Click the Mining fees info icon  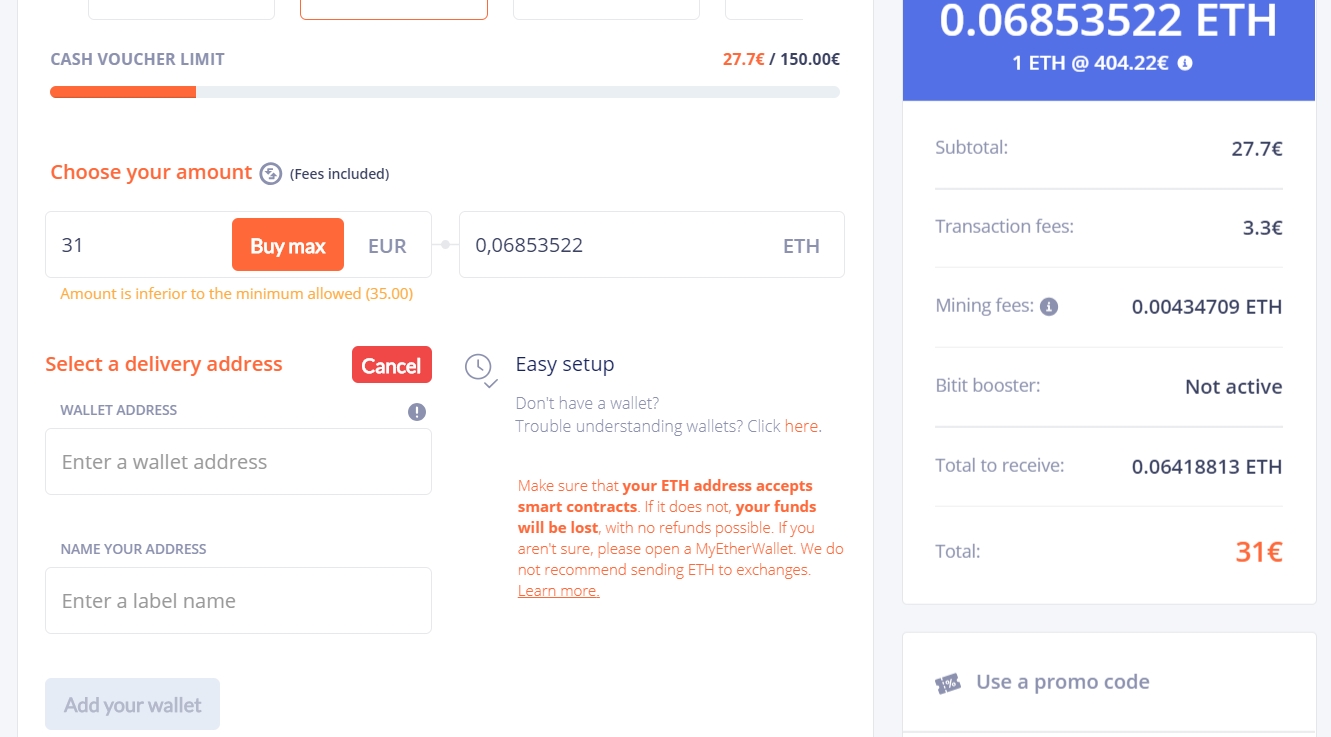coord(1049,307)
